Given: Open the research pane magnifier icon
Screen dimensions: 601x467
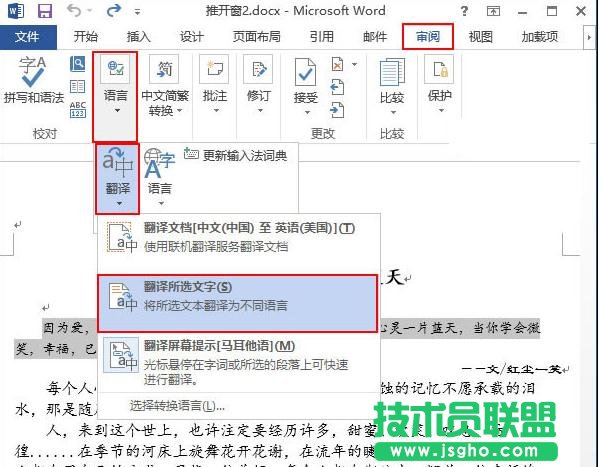Looking at the screenshot, I should (77, 64).
